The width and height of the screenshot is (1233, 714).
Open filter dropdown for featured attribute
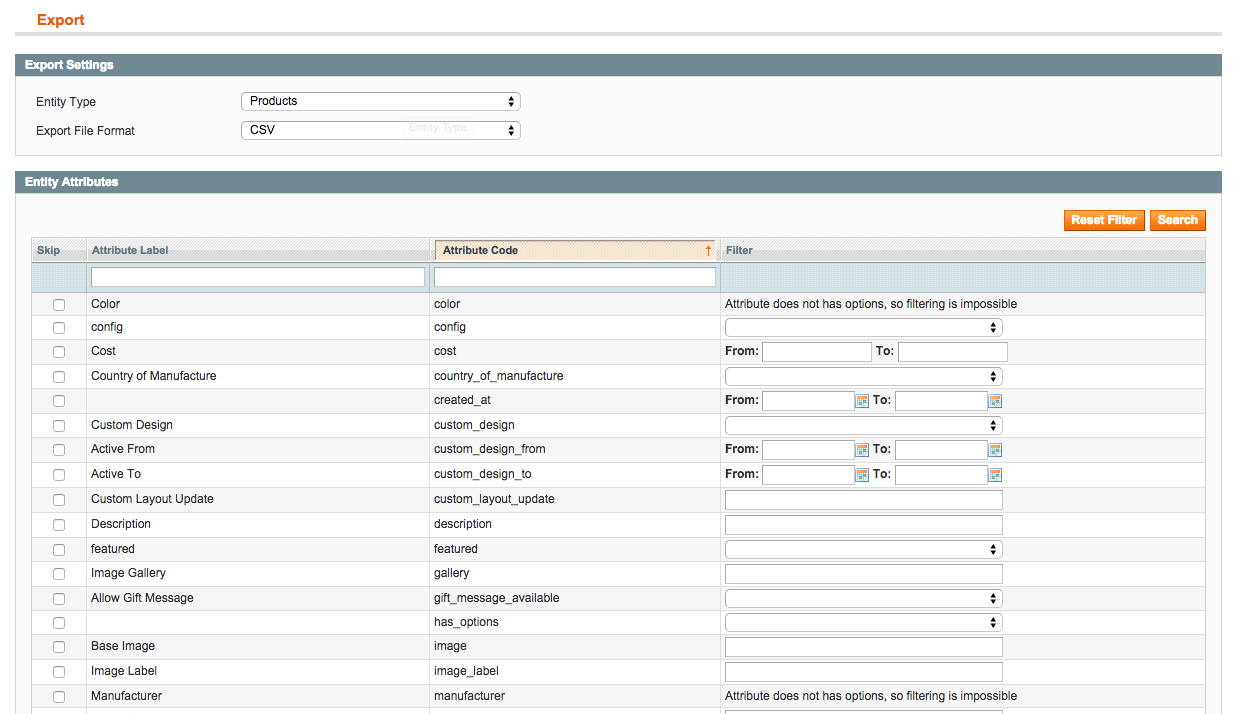pyautogui.click(x=863, y=549)
